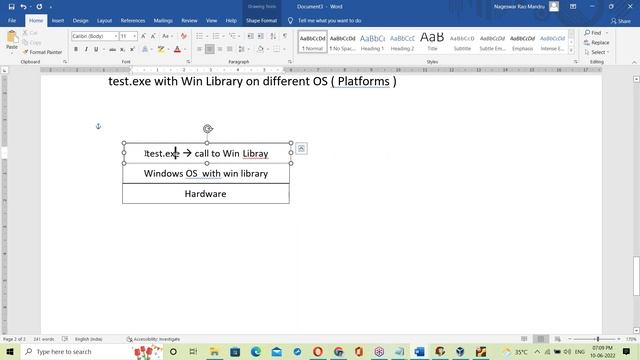Toggle Subscript formatting
Image resolution: width=640 pixels, height=360 pixels.
pyautogui.click(x=122, y=49)
